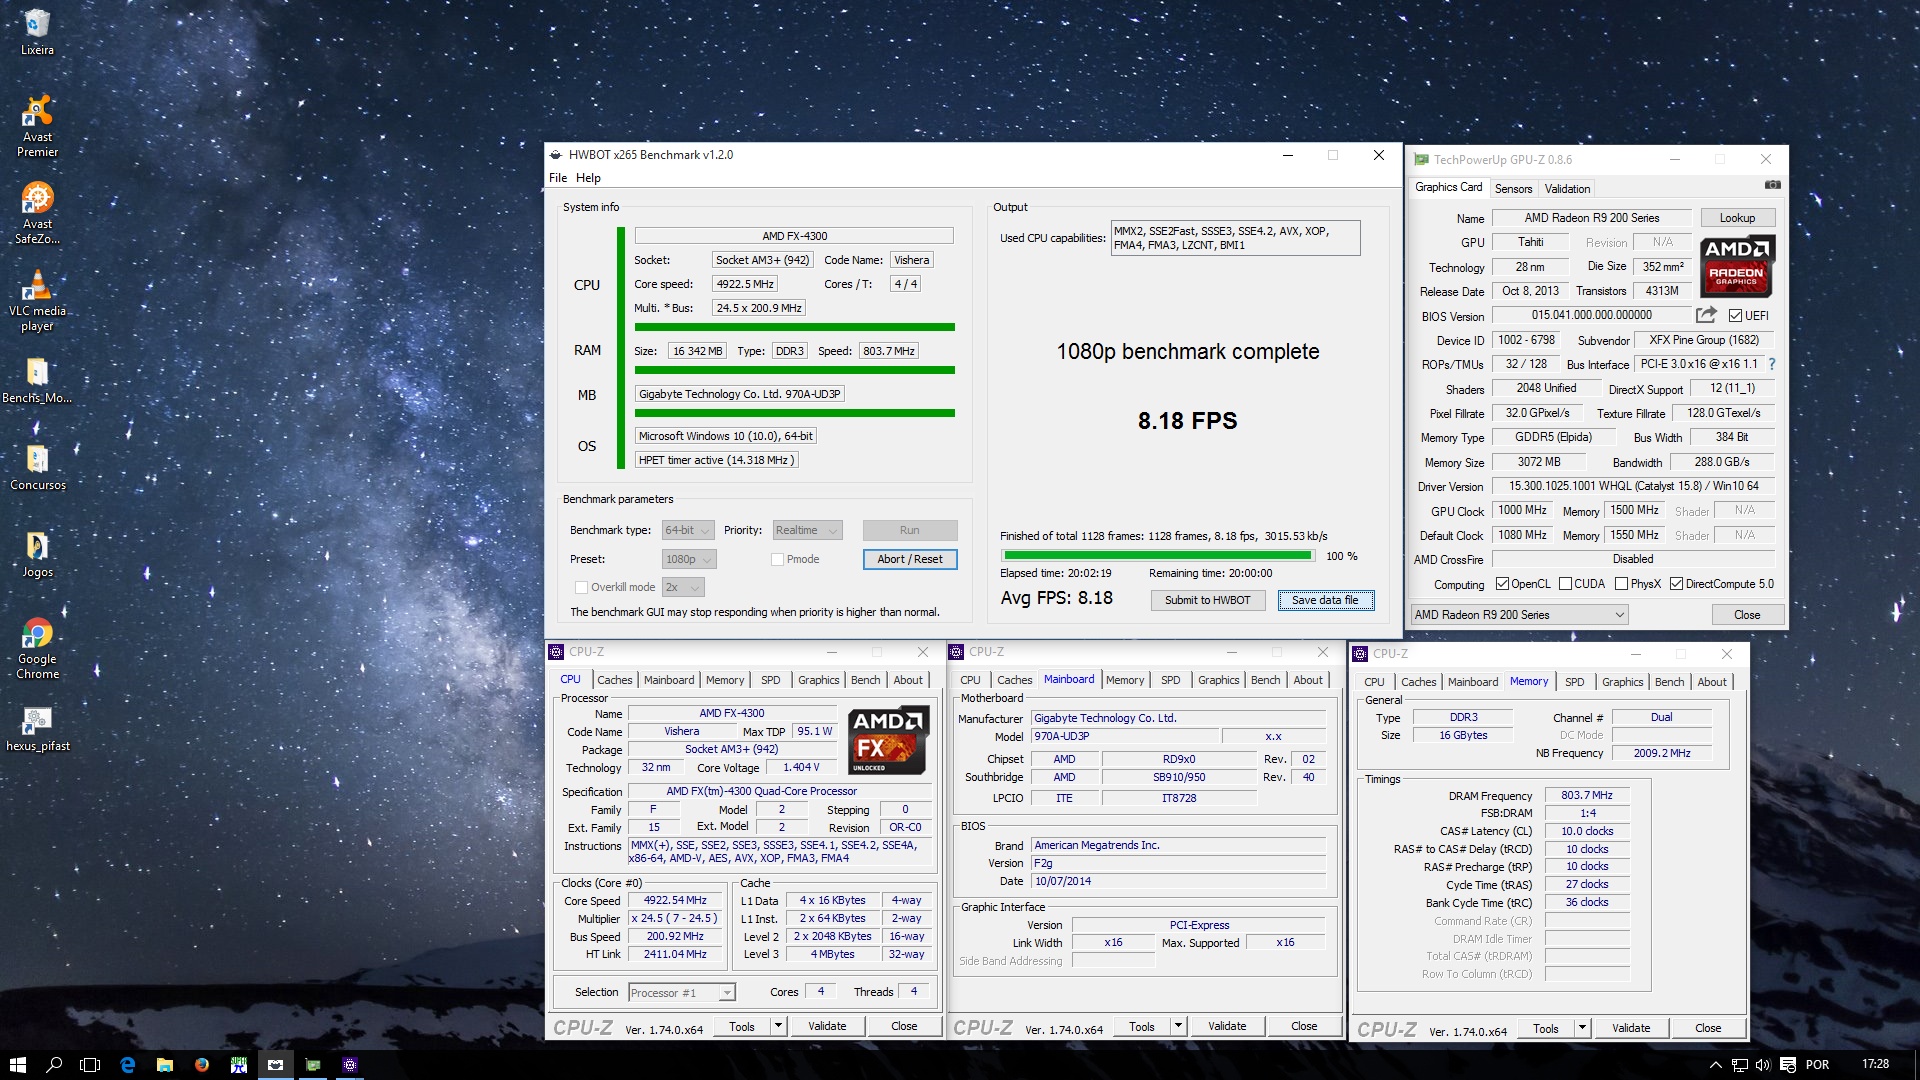Toggle the DirectCompute 5.0 checkbox

pyautogui.click(x=1676, y=584)
